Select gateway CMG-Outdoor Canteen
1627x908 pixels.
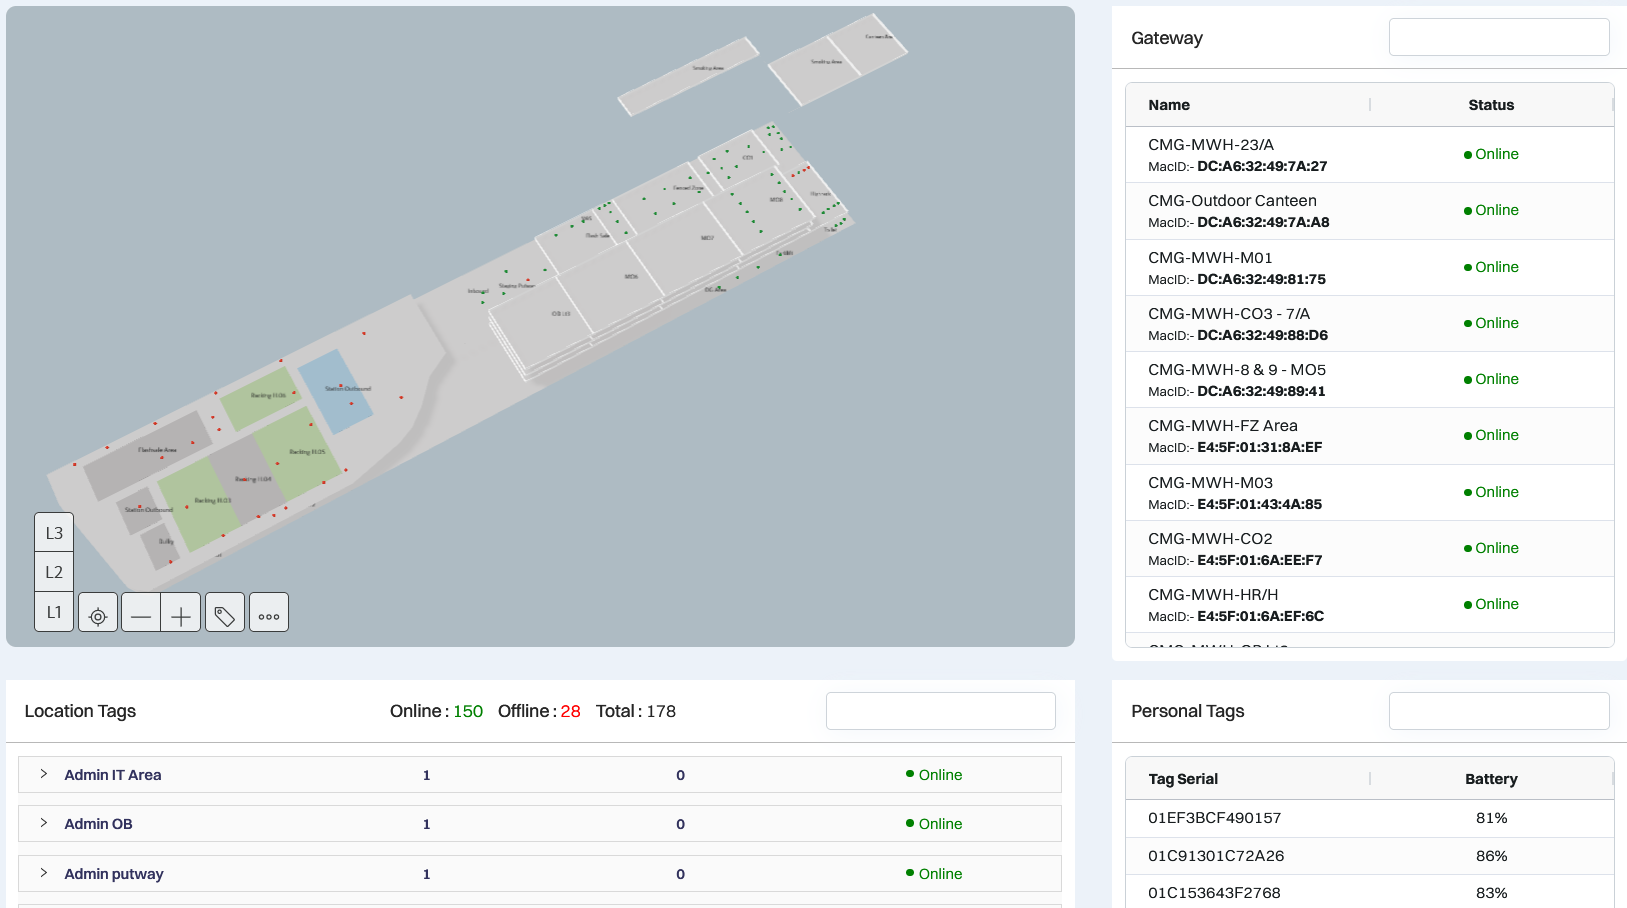point(1370,211)
